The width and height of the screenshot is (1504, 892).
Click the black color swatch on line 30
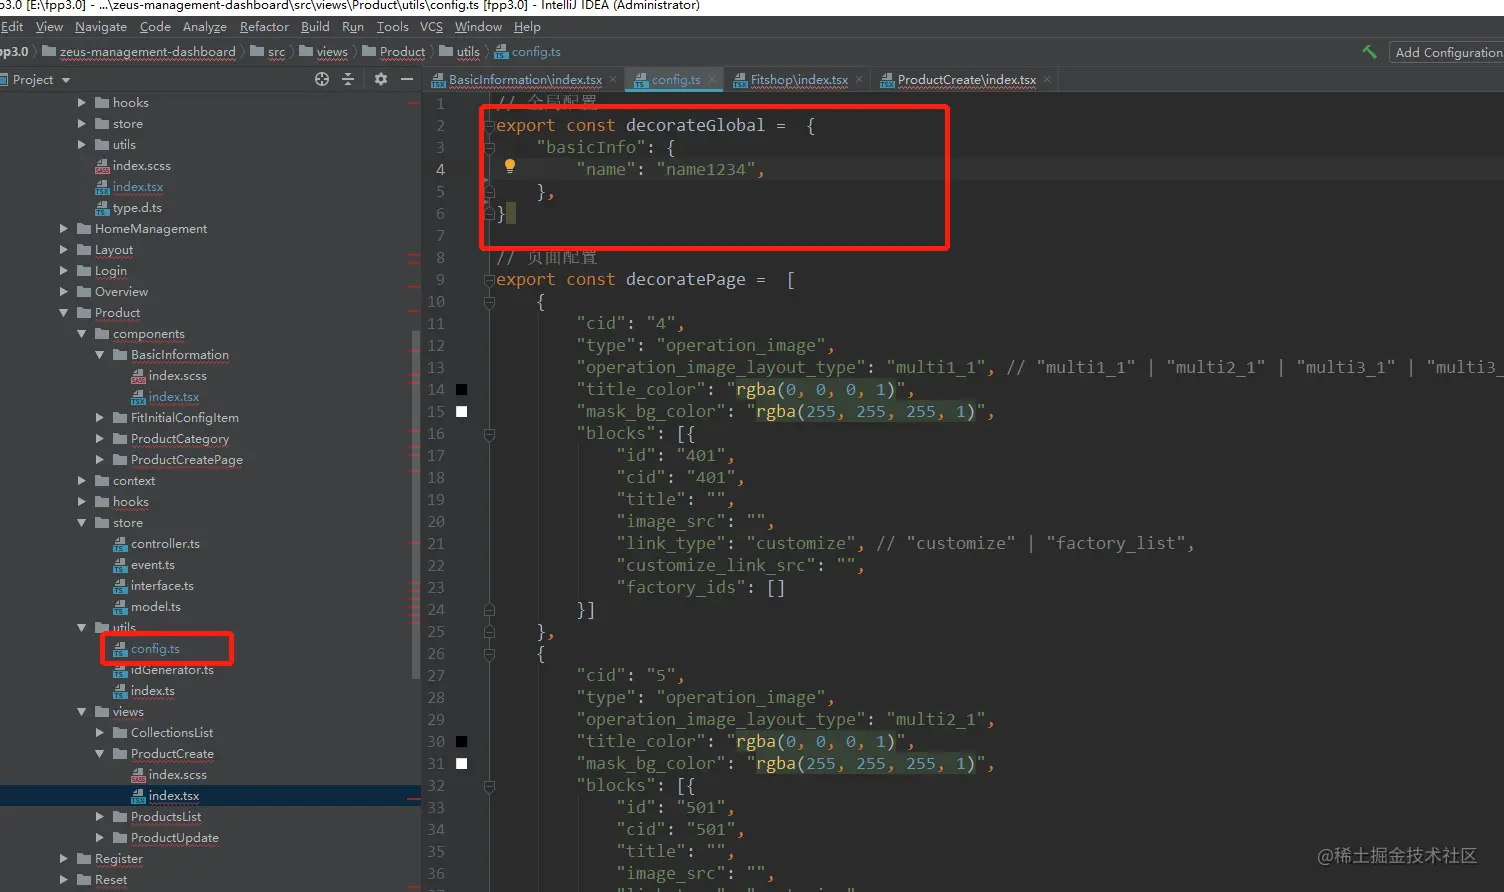(x=462, y=742)
